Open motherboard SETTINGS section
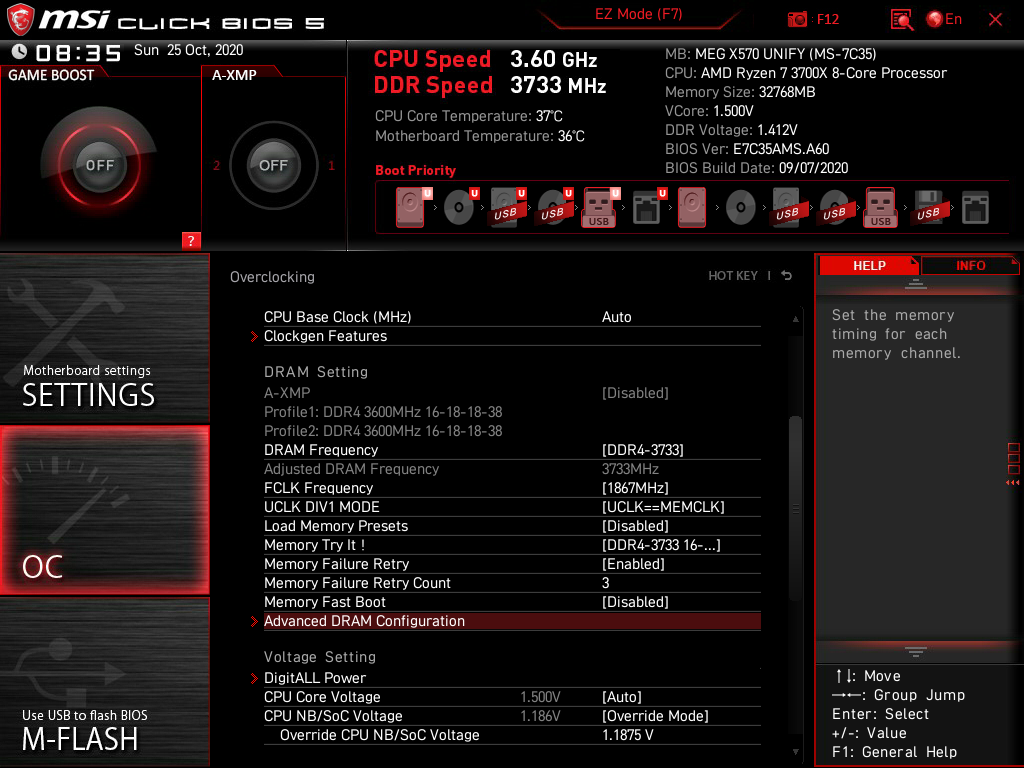The image size is (1024, 768). pyautogui.click(x=104, y=338)
